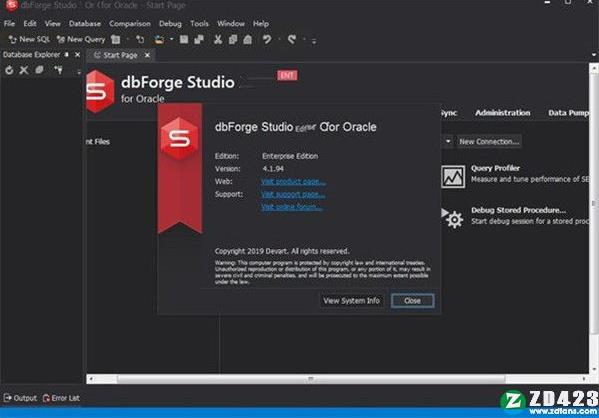Click the New SQL toolbar button
This screenshot has width=599, height=418.
pyautogui.click(x=29, y=39)
